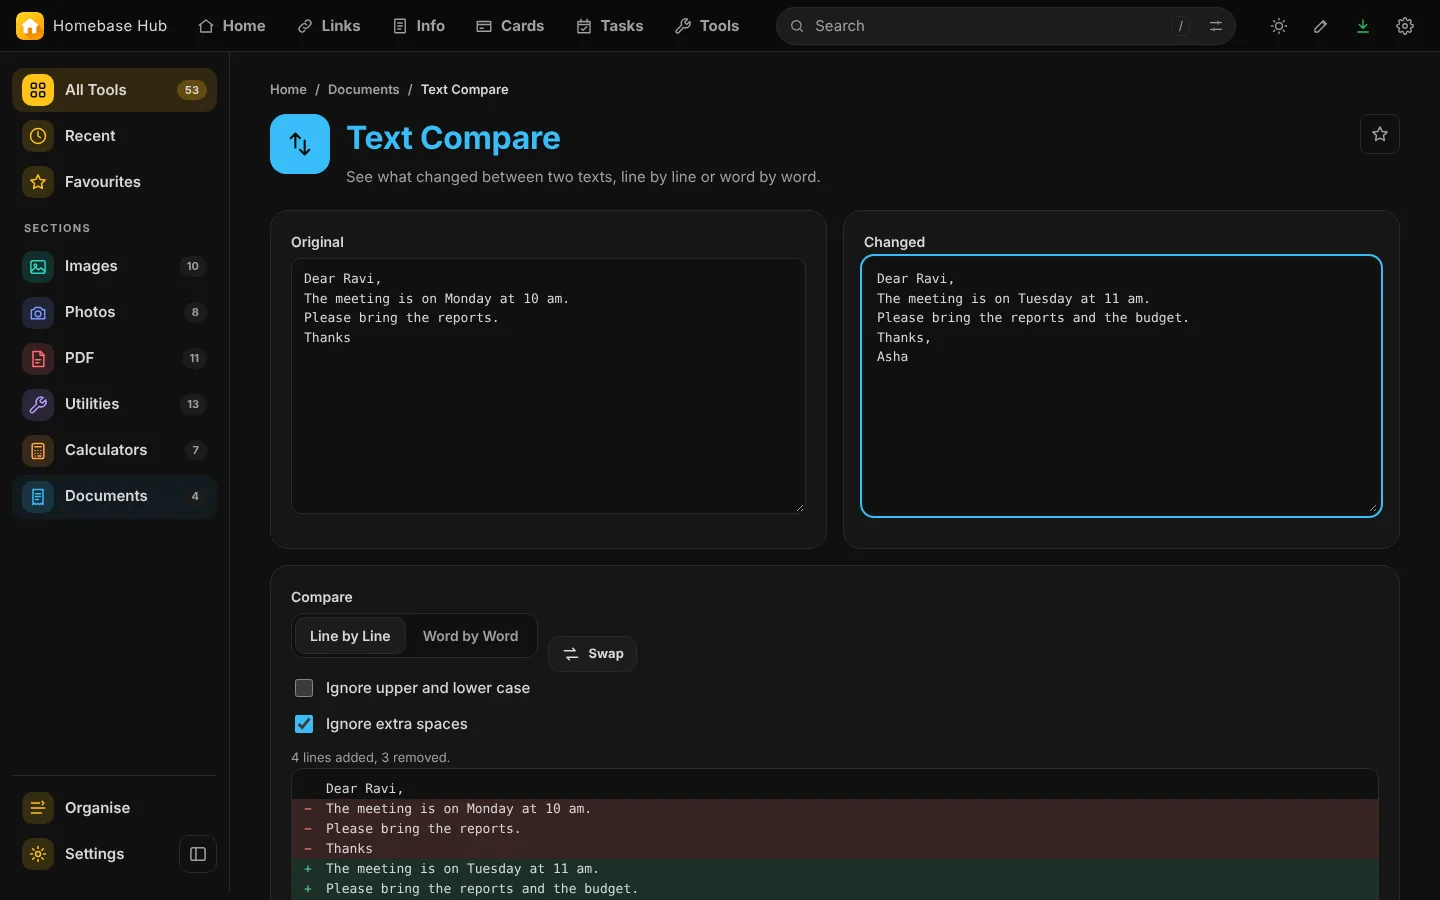Image resolution: width=1440 pixels, height=900 pixels.
Task: Collapse the sidebar with the panel icon
Action: 198,854
